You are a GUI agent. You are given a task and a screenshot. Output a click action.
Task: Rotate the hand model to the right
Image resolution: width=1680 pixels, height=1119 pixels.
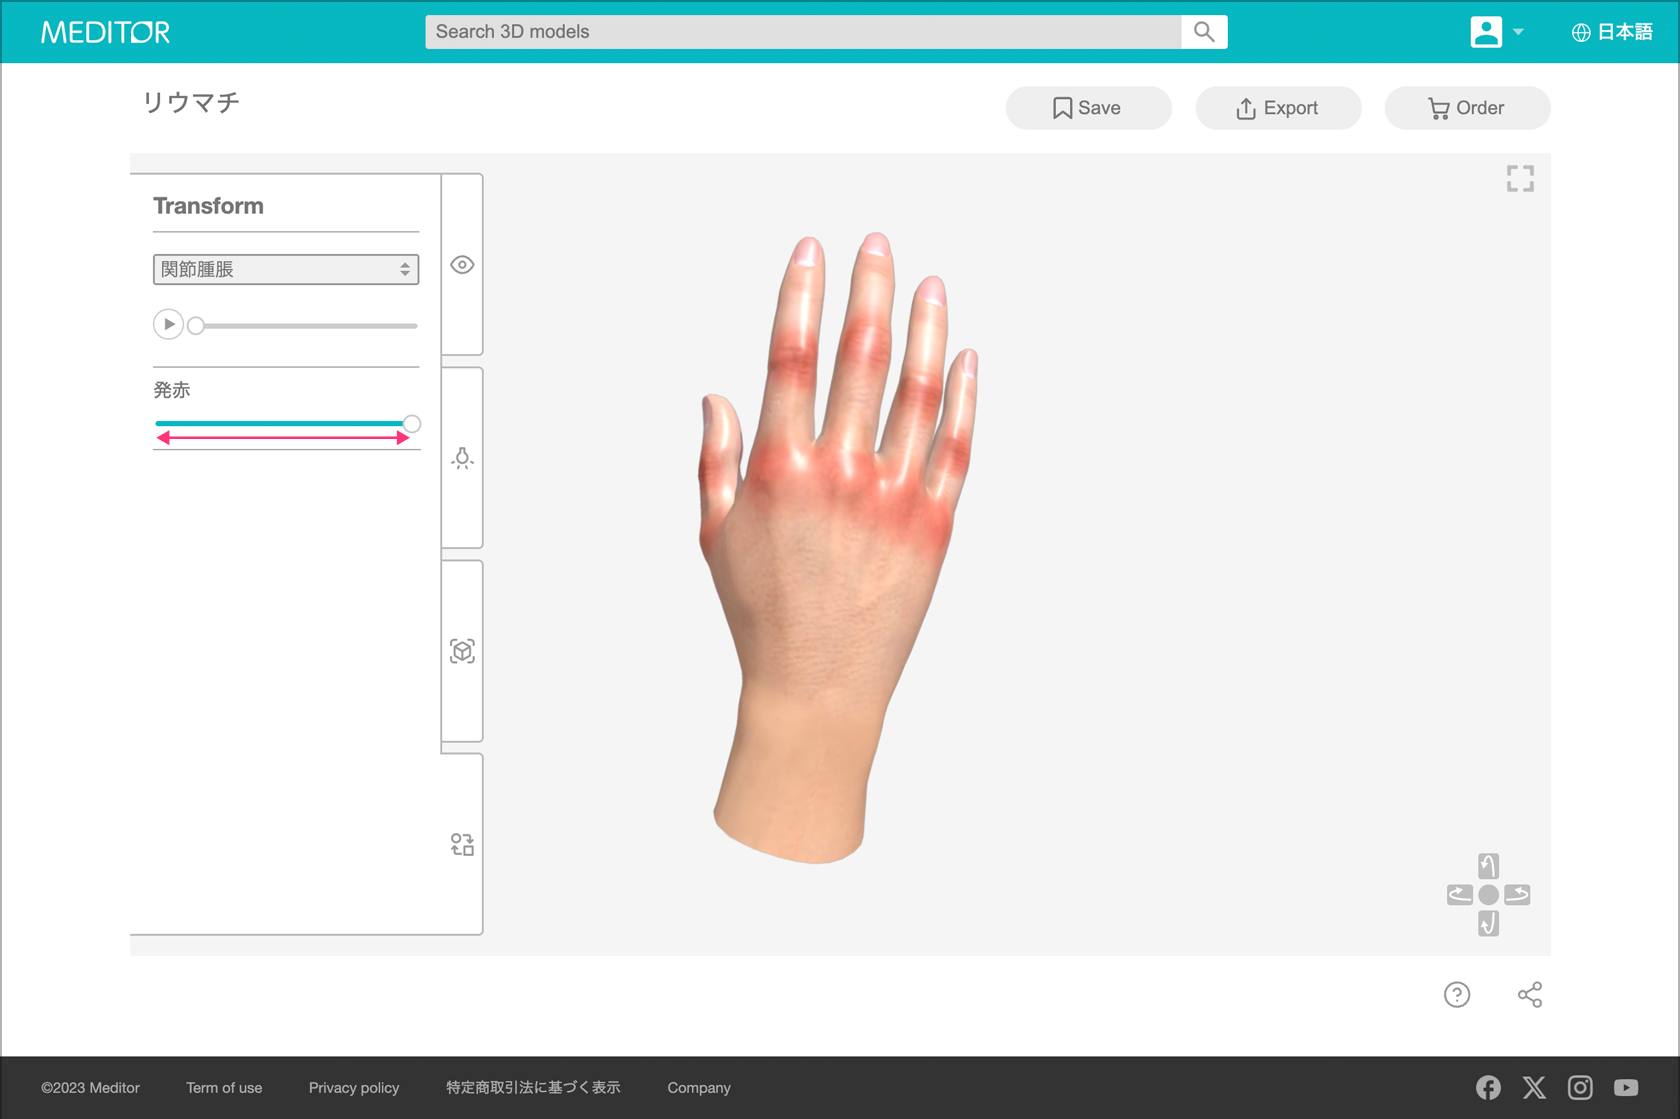[x=1517, y=895]
